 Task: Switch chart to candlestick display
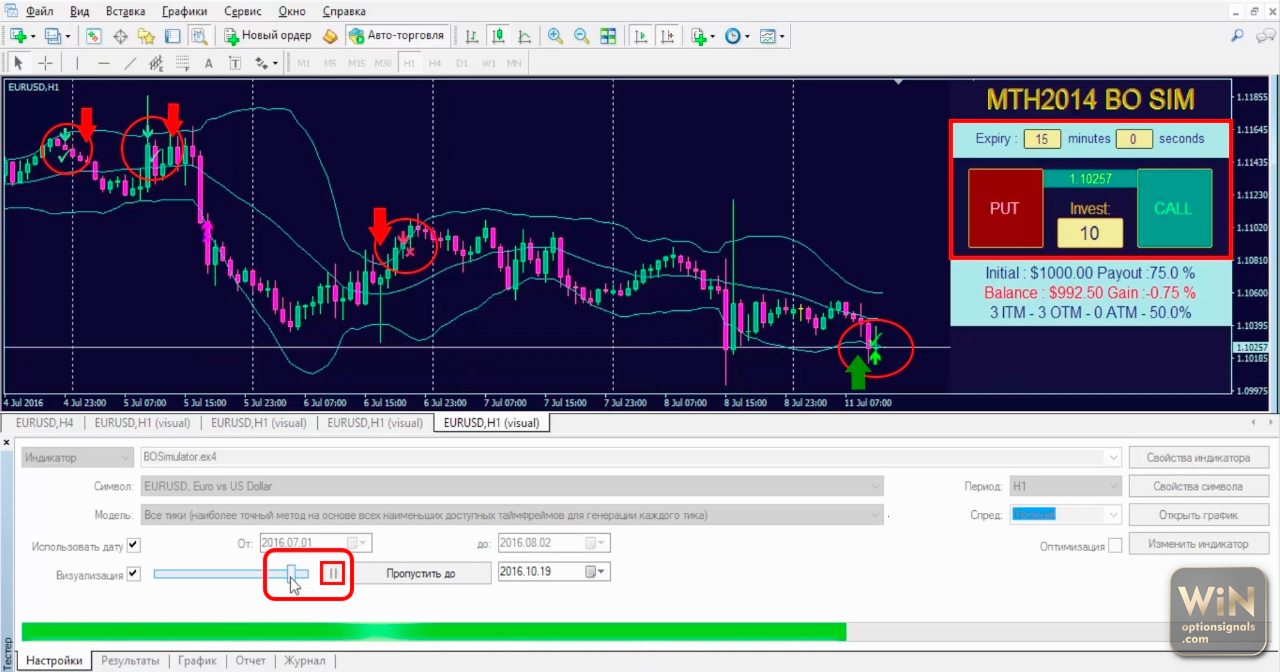[498, 36]
